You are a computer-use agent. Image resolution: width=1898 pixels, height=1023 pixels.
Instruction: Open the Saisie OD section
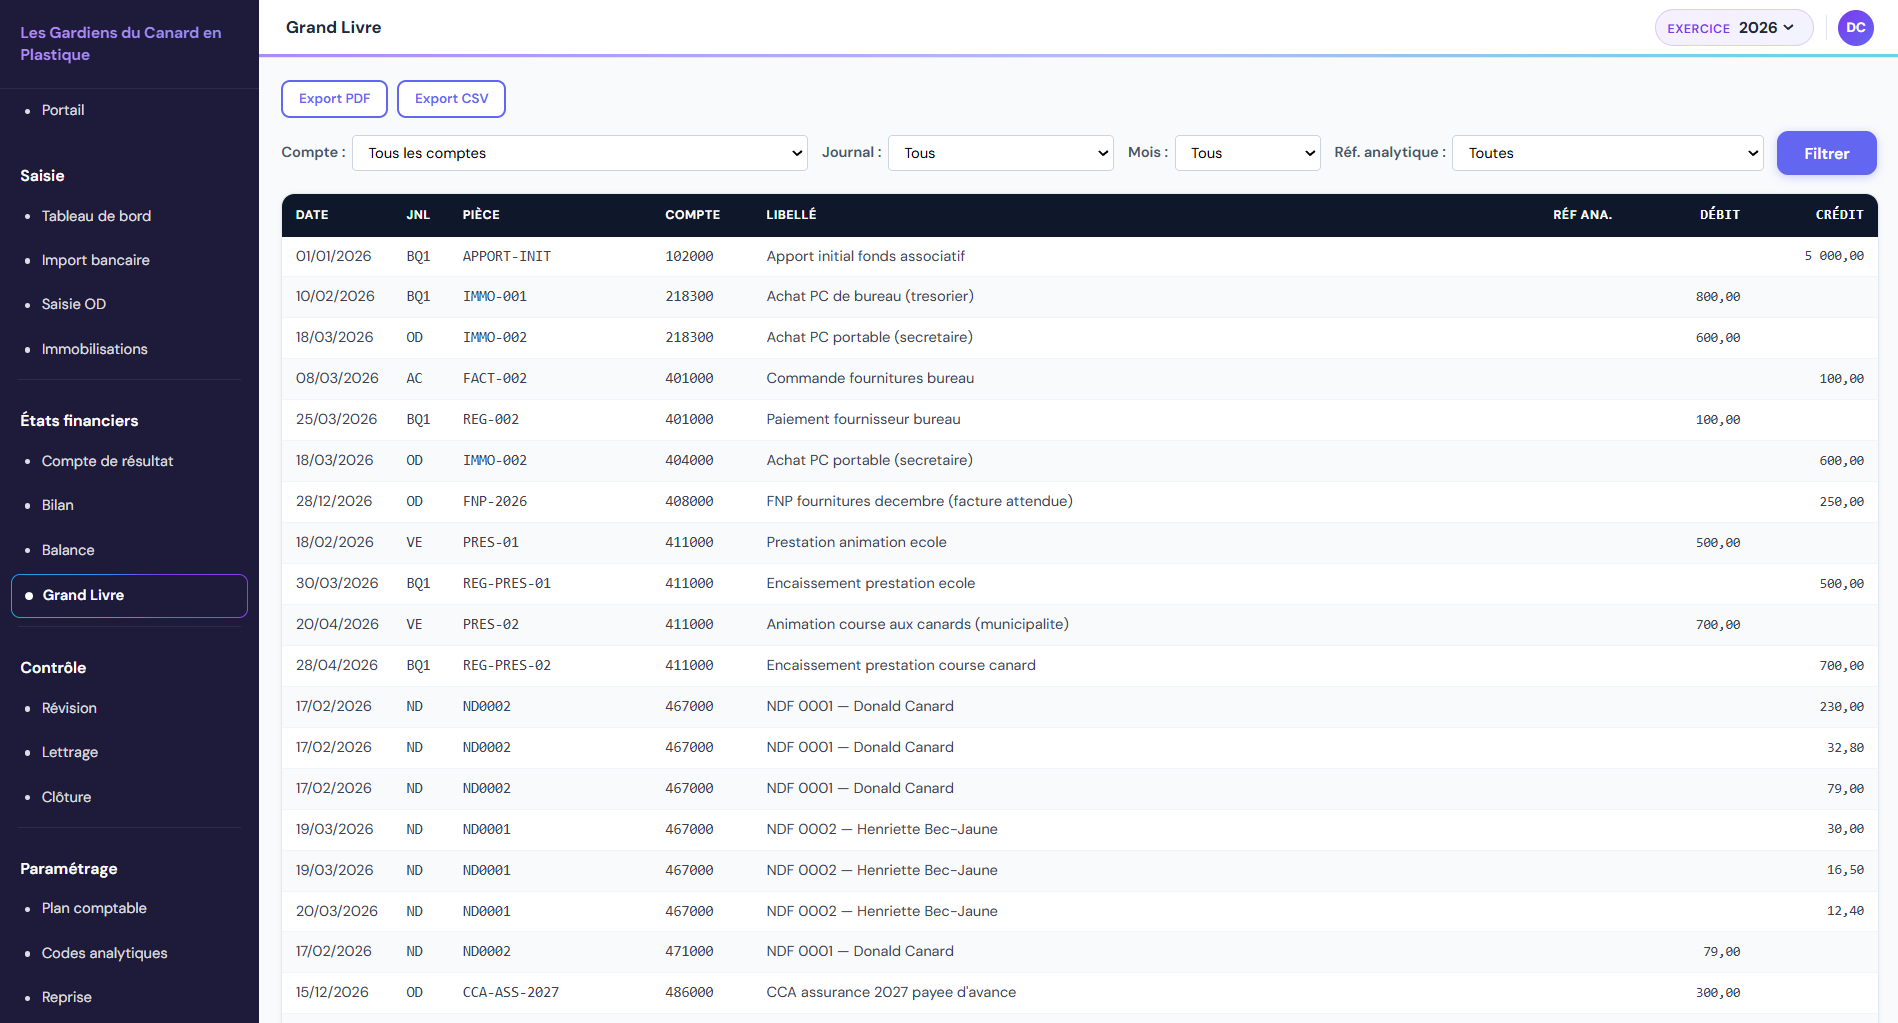(x=73, y=304)
